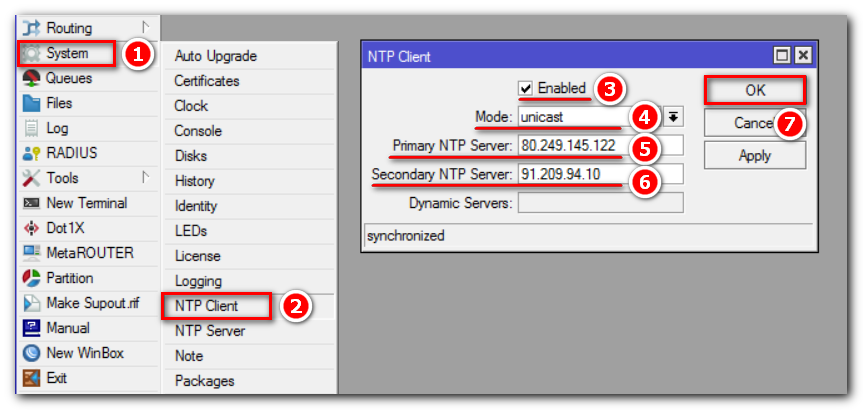Expand the Tools submenu arrow
The image size is (863, 410).
(146, 178)
